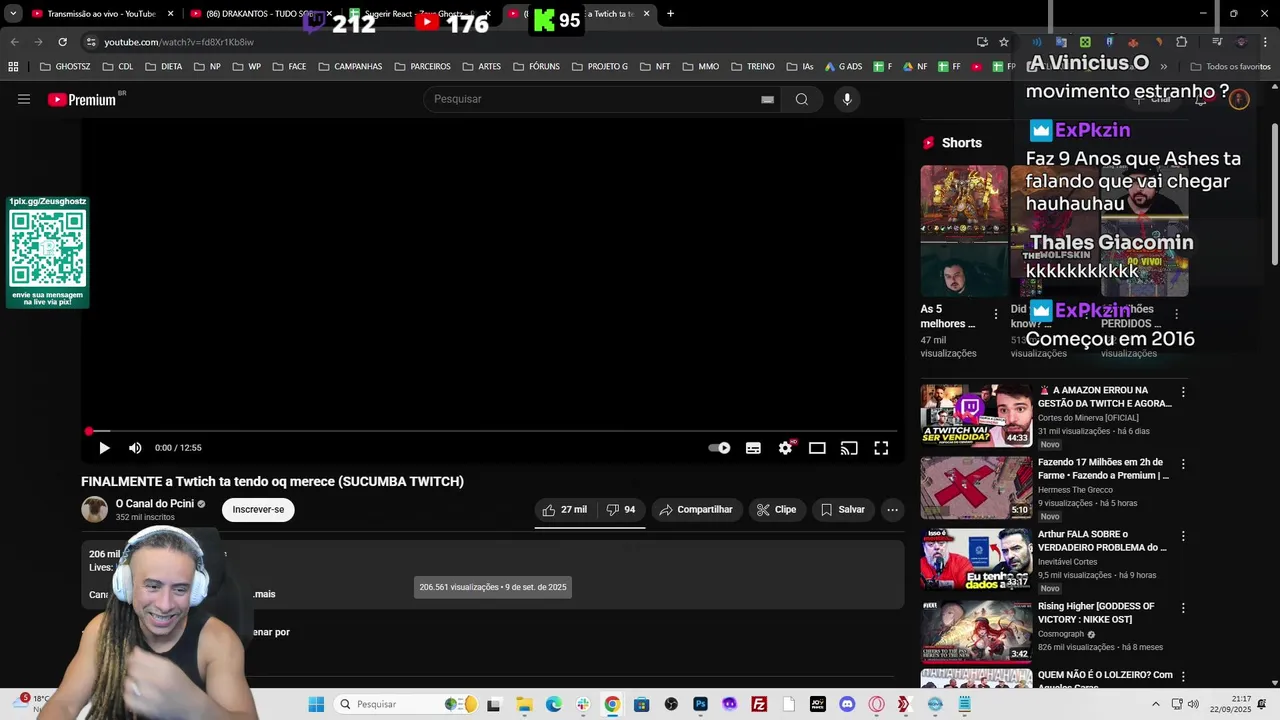Open the YouTube hamburger guide menu
This screenshot has height=720, width=1280.
coord(24,99)
